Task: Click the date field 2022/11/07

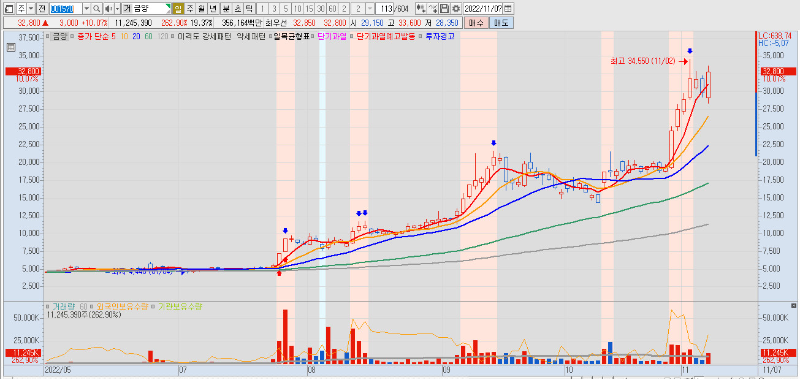Action: 483,9
